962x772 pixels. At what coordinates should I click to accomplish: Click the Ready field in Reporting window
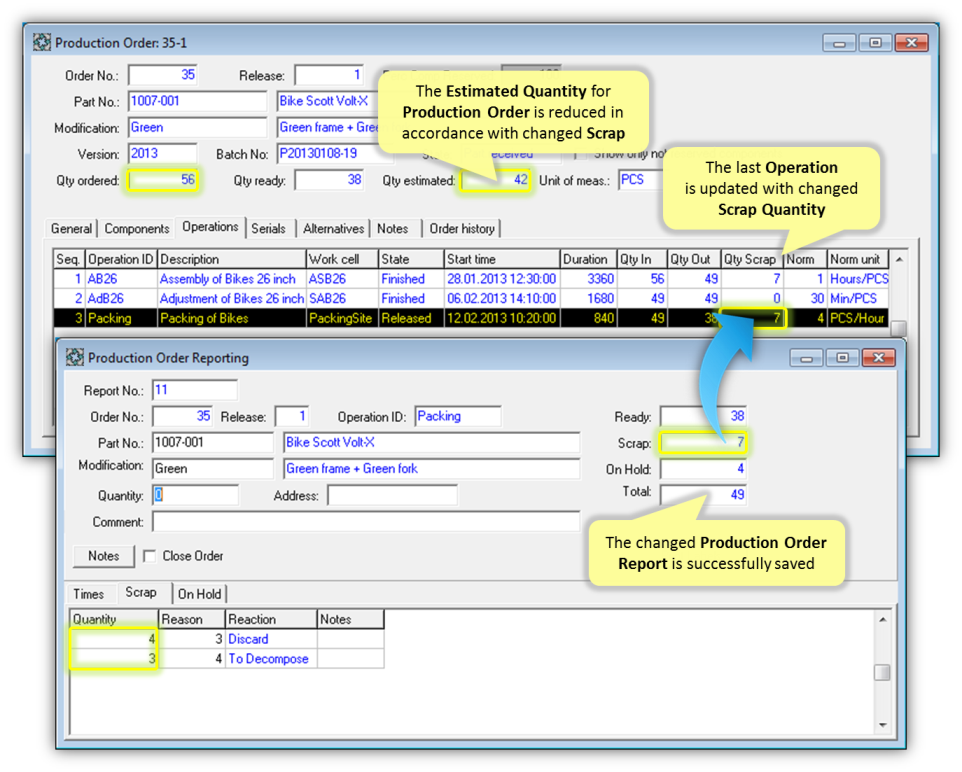coord(703,416)
